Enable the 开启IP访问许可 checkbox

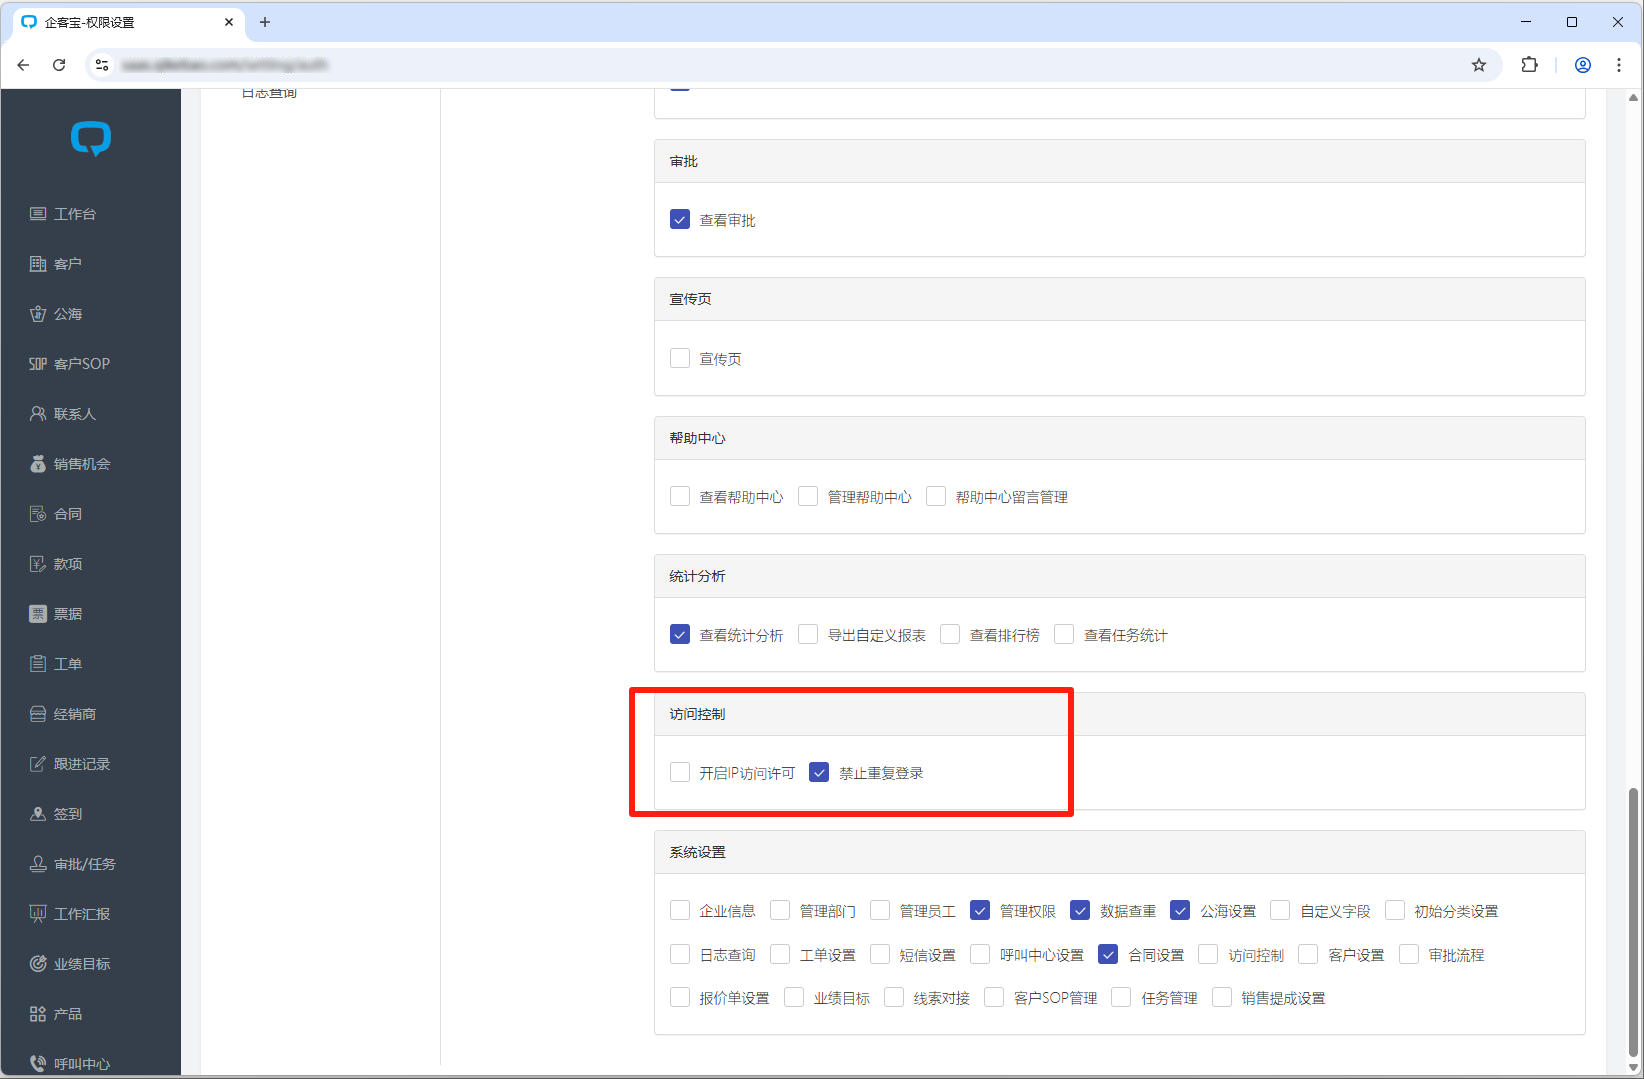[x=680, y=772]
